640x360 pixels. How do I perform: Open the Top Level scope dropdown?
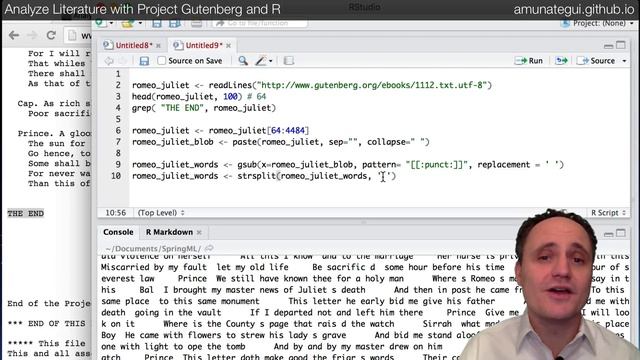coord(161,213)
